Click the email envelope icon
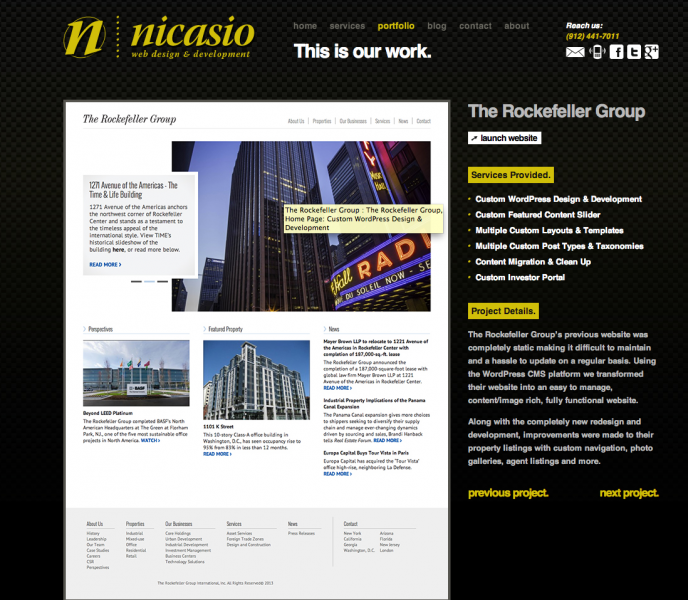This screenshot has width=688, height=600. coord(574,52)
